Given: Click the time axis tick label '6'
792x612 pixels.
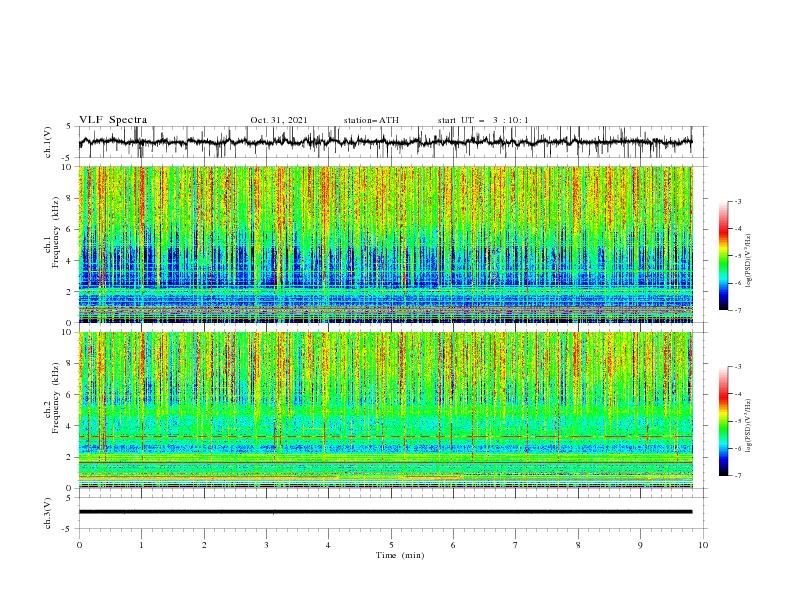Looking at the screenshot, I should [x=453, y=545].
